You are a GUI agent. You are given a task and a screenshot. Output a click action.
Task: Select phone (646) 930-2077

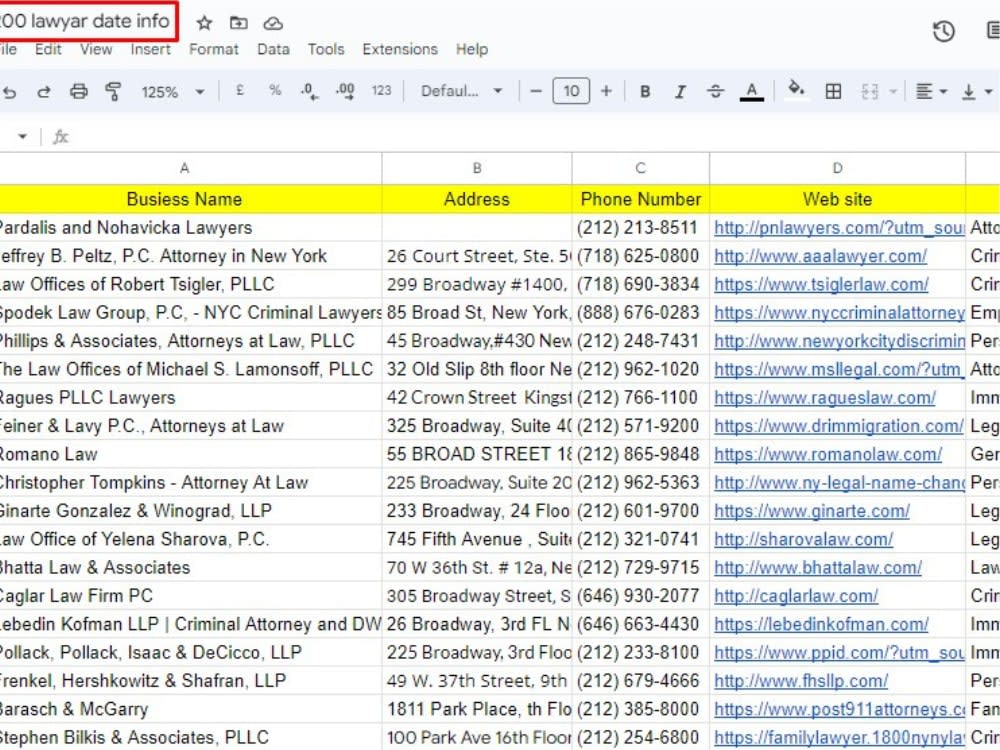(x=640, y=596)
